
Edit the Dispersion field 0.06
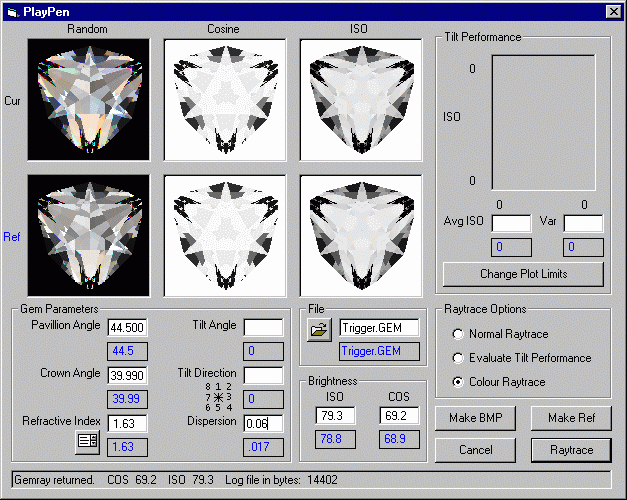coord(263,423)
